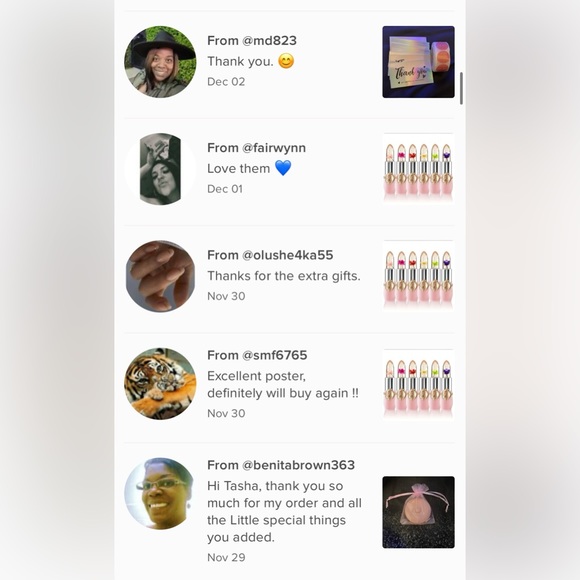Viewport: 580px width, 580px height.
Task: Select the "Thanks for the extra gifts." comment
Action: 284,276
